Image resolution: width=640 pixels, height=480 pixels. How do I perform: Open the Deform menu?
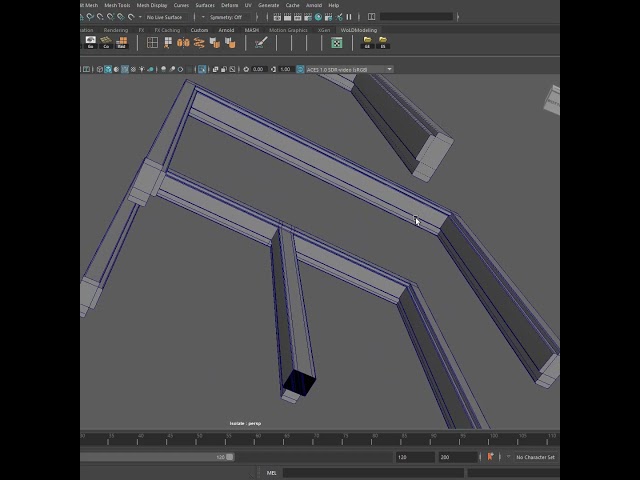pos(229,5)
